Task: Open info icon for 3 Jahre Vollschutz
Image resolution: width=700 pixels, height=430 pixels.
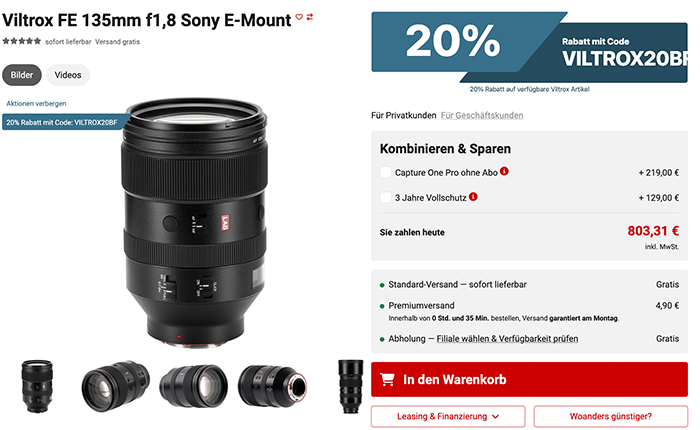Action: (473, 196)
